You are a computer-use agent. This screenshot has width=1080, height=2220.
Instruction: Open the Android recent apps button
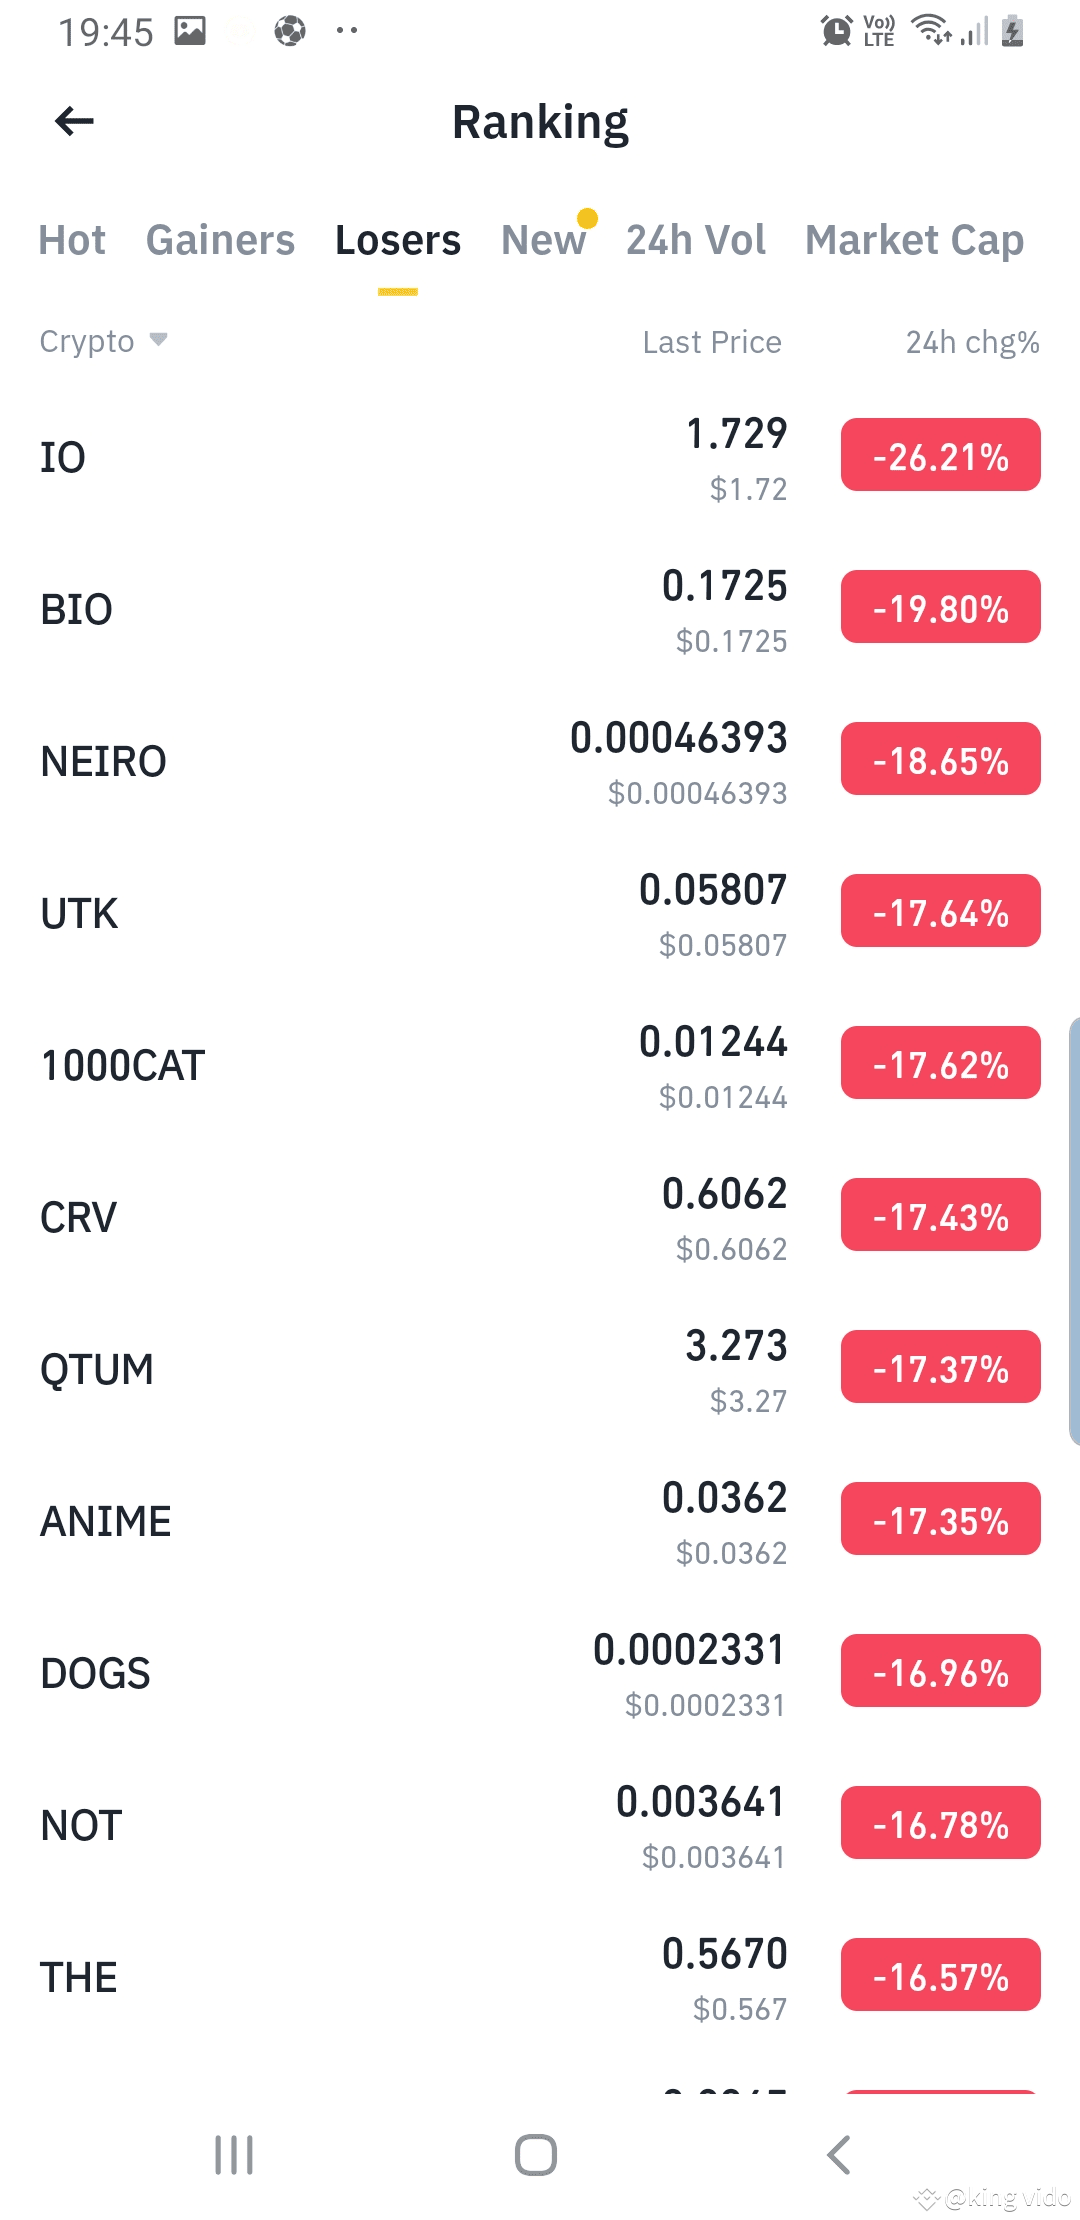tap(234, 2155)
